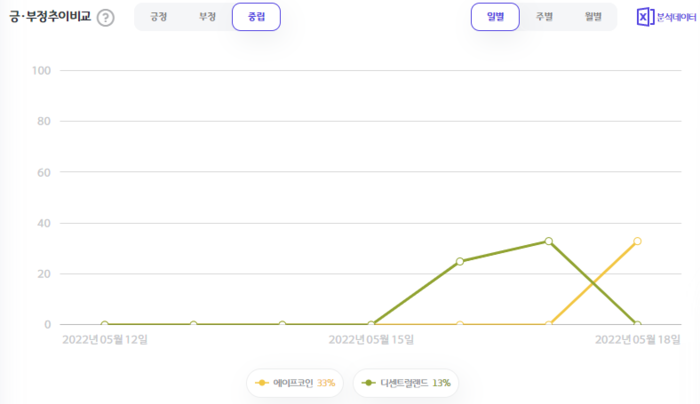This screenshot has width=700, height=404.
Task: Select the green data point on 05월 15일
Action: [371, 324]
